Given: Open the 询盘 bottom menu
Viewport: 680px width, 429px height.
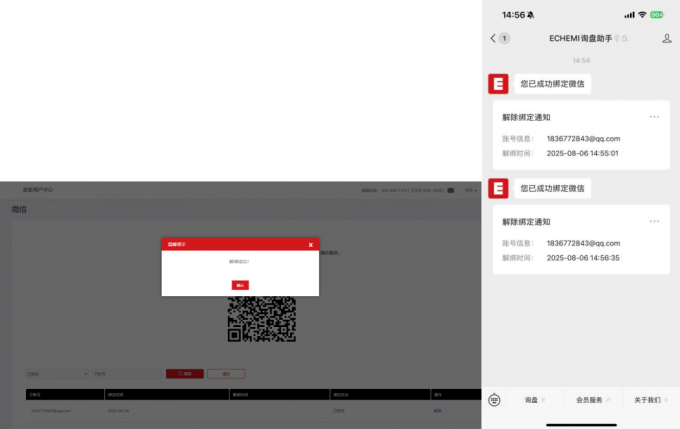Looking at the screenshot, I should (535, 400).
